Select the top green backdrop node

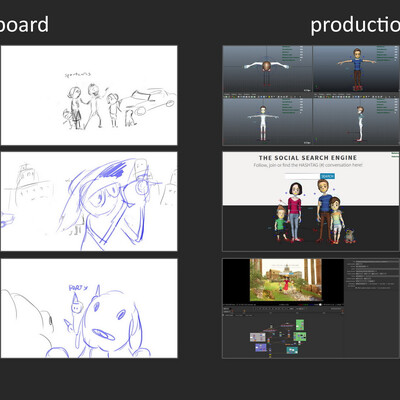click(x=300, y=325)
